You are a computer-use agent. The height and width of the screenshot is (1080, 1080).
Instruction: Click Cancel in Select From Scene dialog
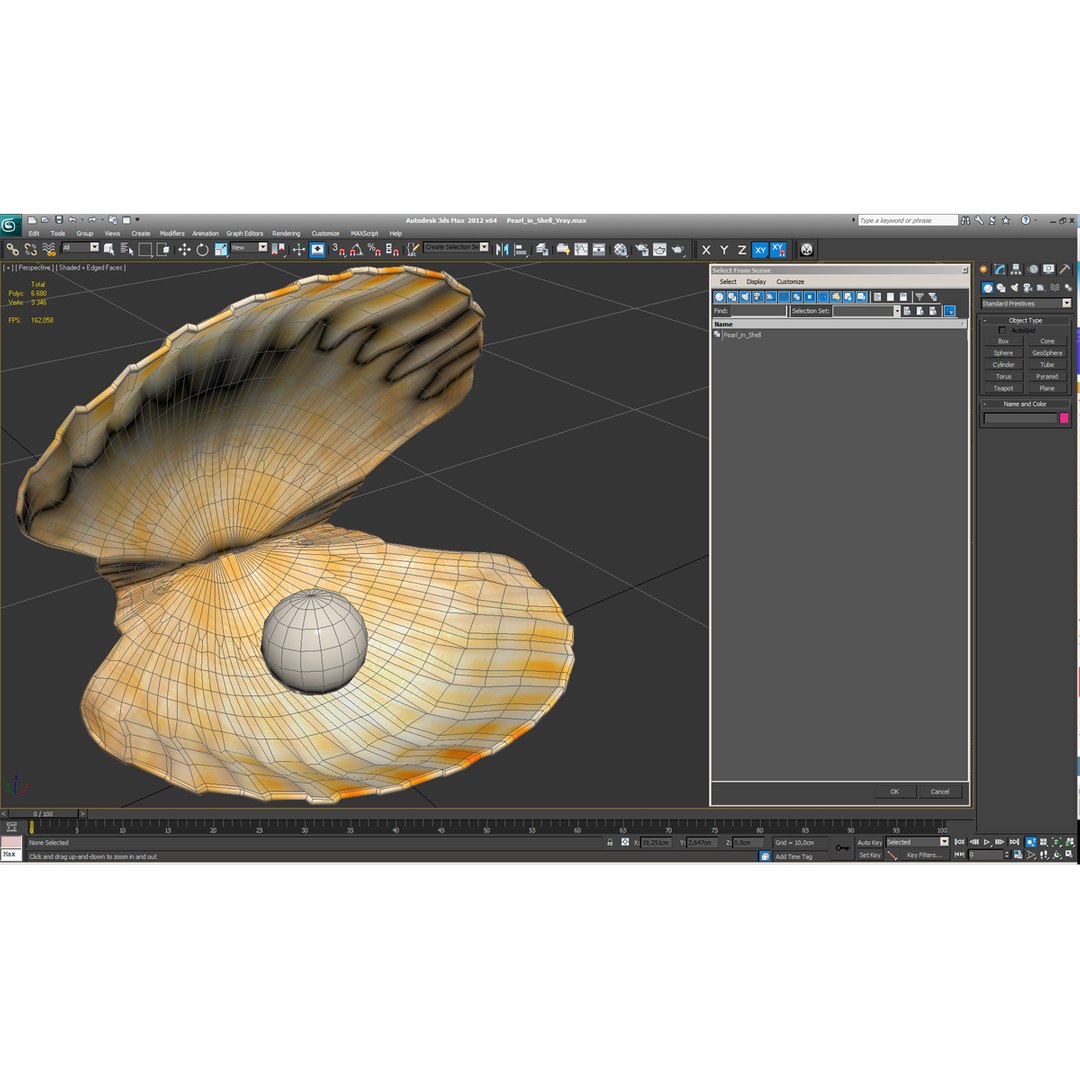tap(939, 791)
